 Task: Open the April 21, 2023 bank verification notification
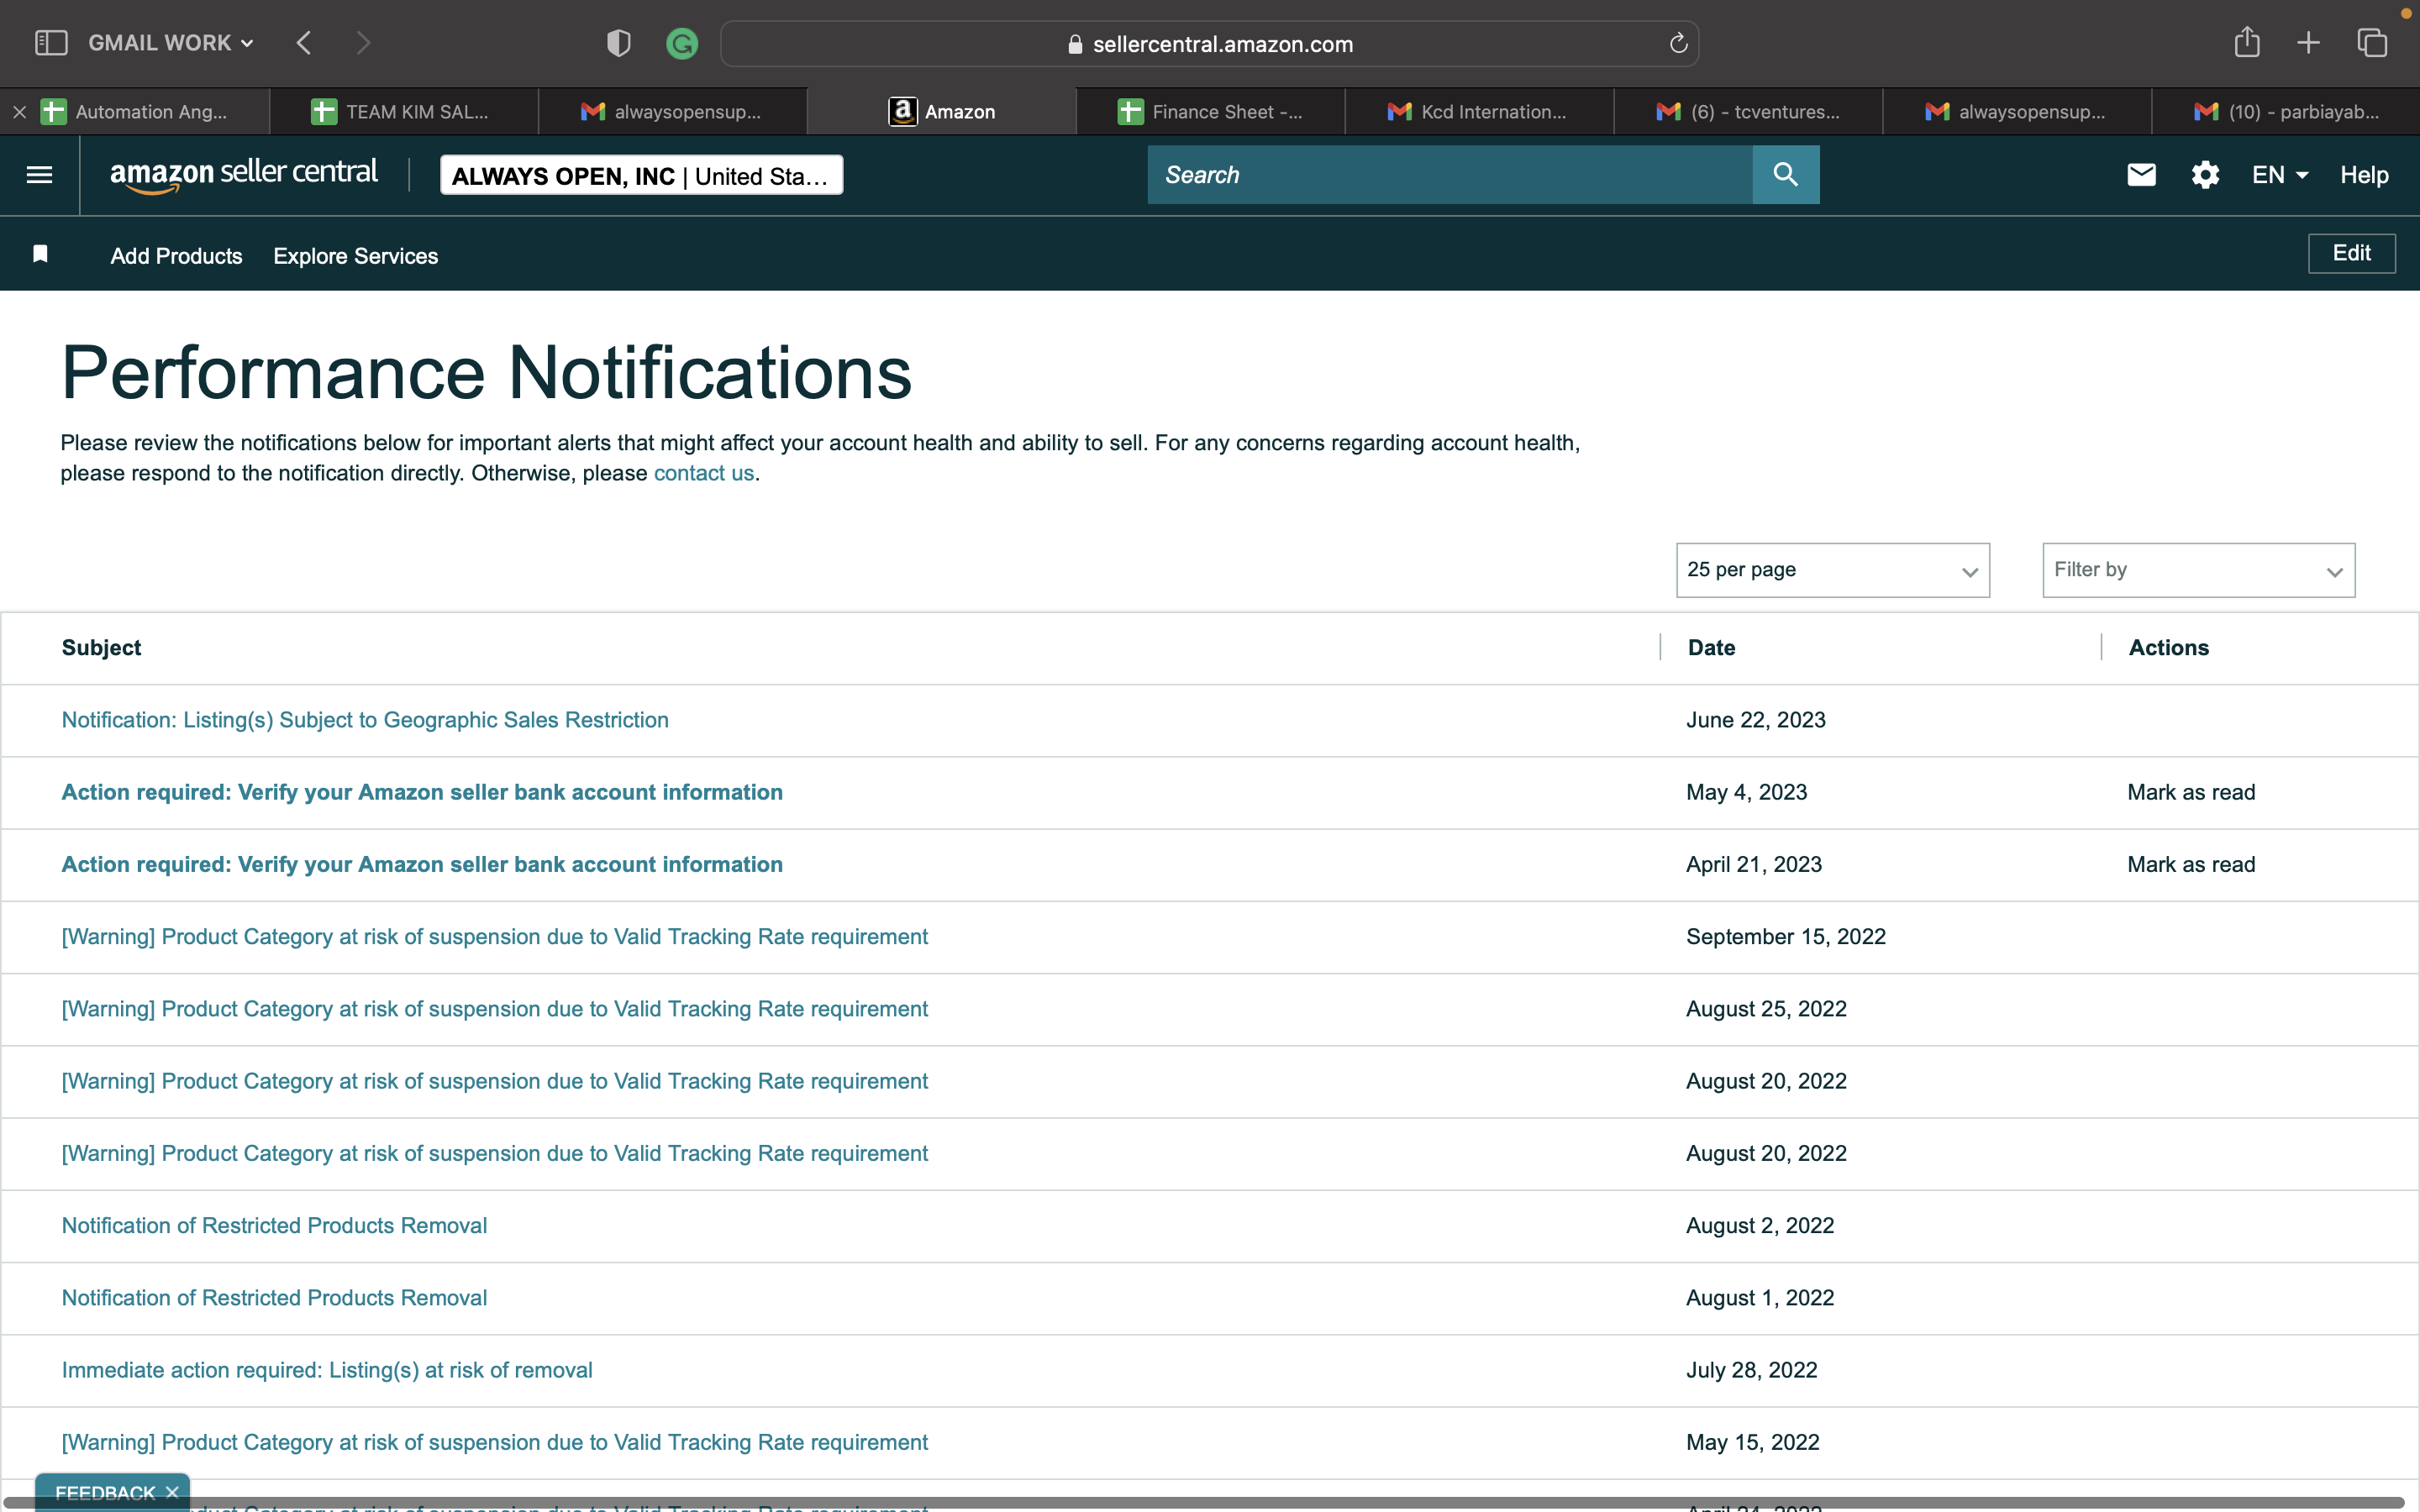[422, 864]
